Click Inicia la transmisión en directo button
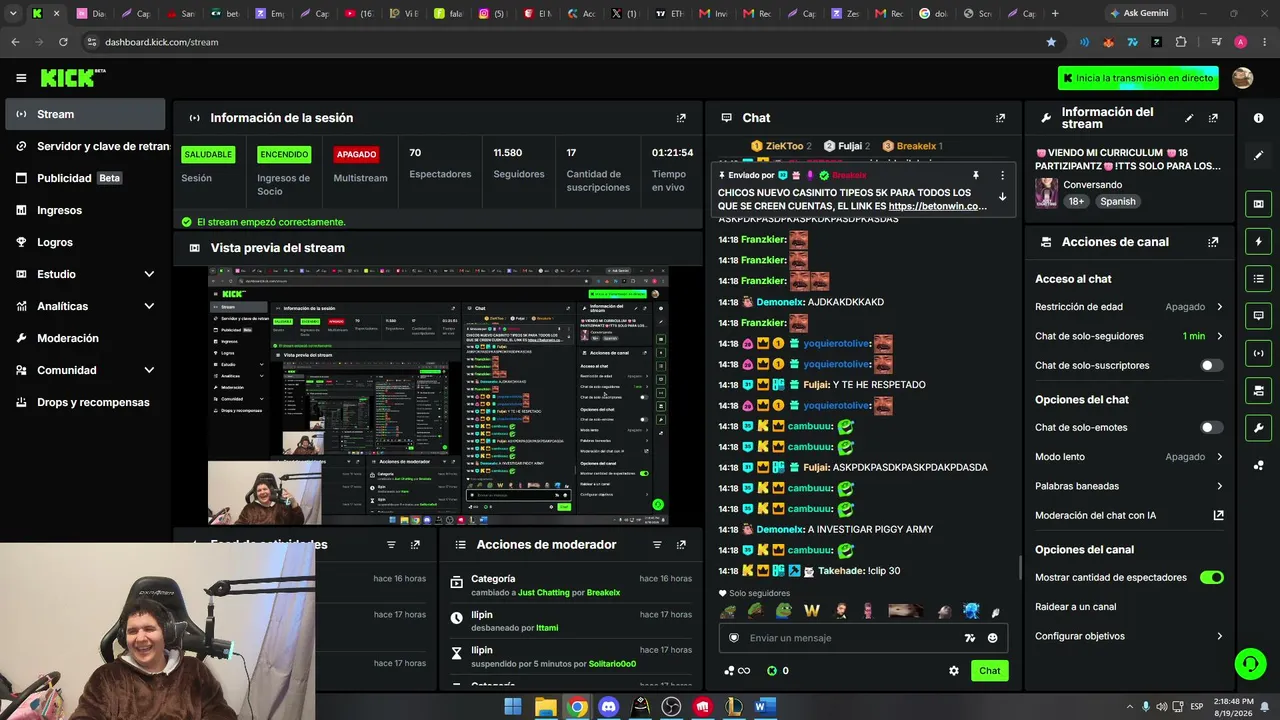The height and width of the screenshot is (720, 1280). click(x=1139, y=78)
